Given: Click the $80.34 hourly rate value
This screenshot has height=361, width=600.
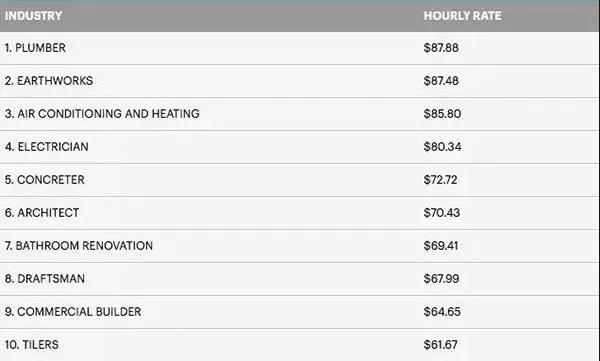Looking at the screenshot, I should point(442,147).
